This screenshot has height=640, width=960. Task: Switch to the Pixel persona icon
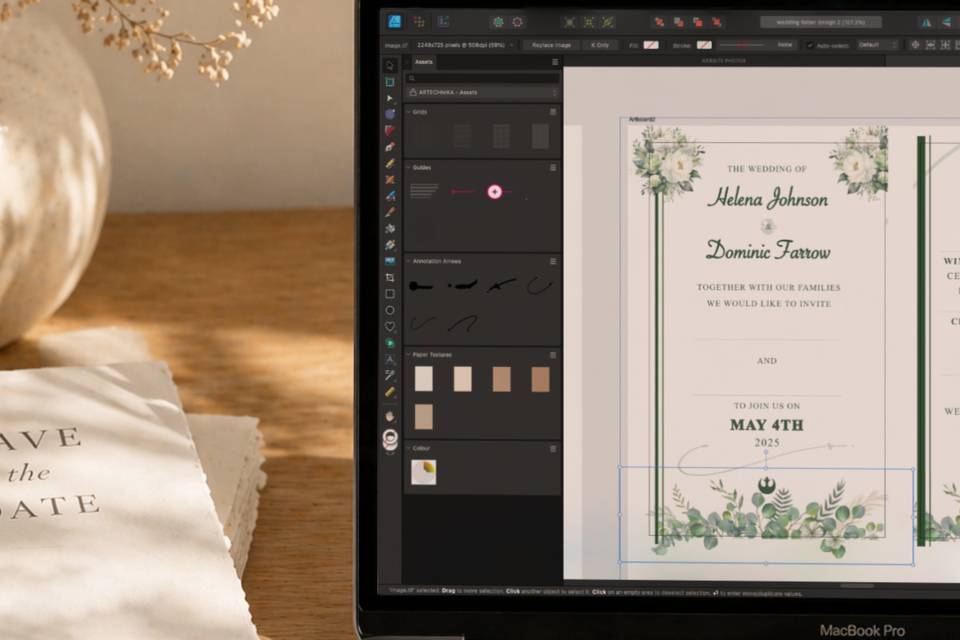tap(419, 22)
